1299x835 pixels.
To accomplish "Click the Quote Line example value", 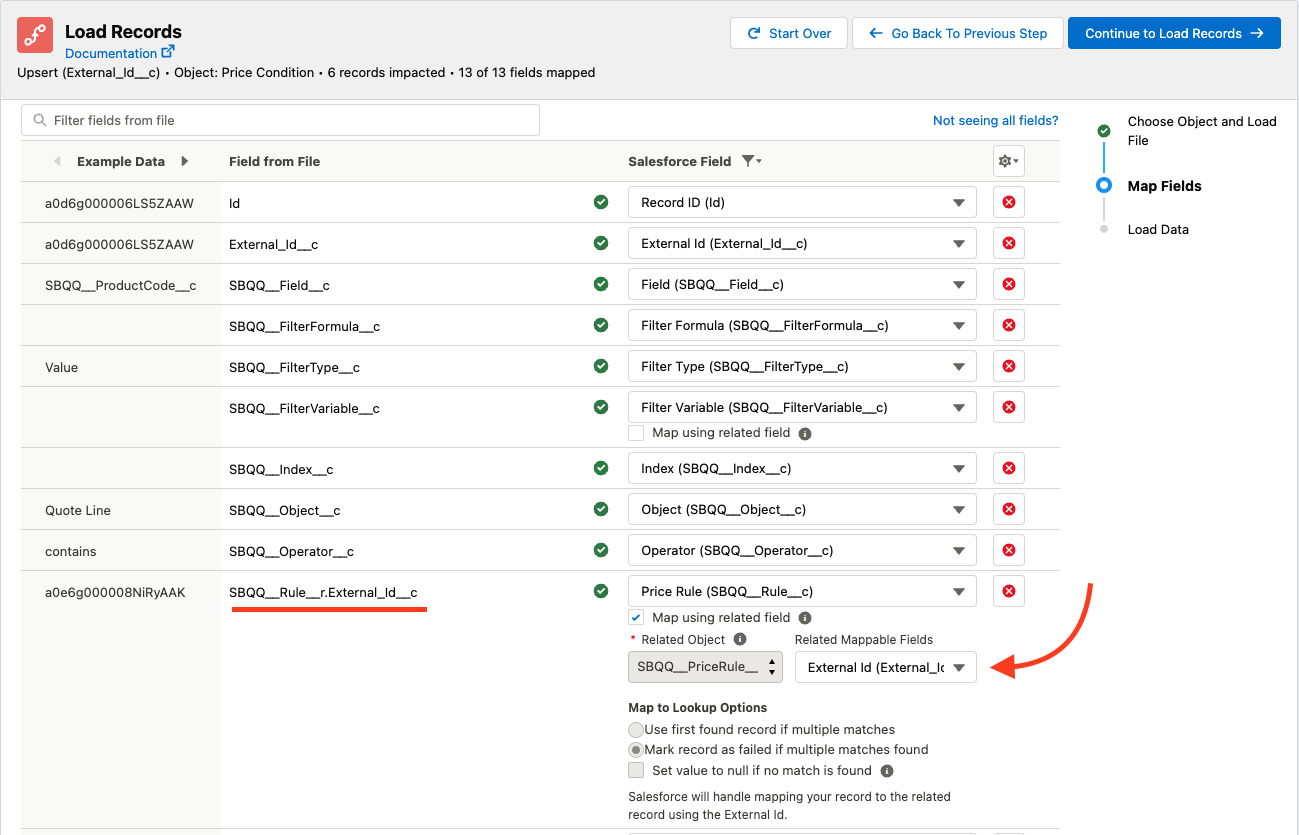I will [x=78, y=510].
